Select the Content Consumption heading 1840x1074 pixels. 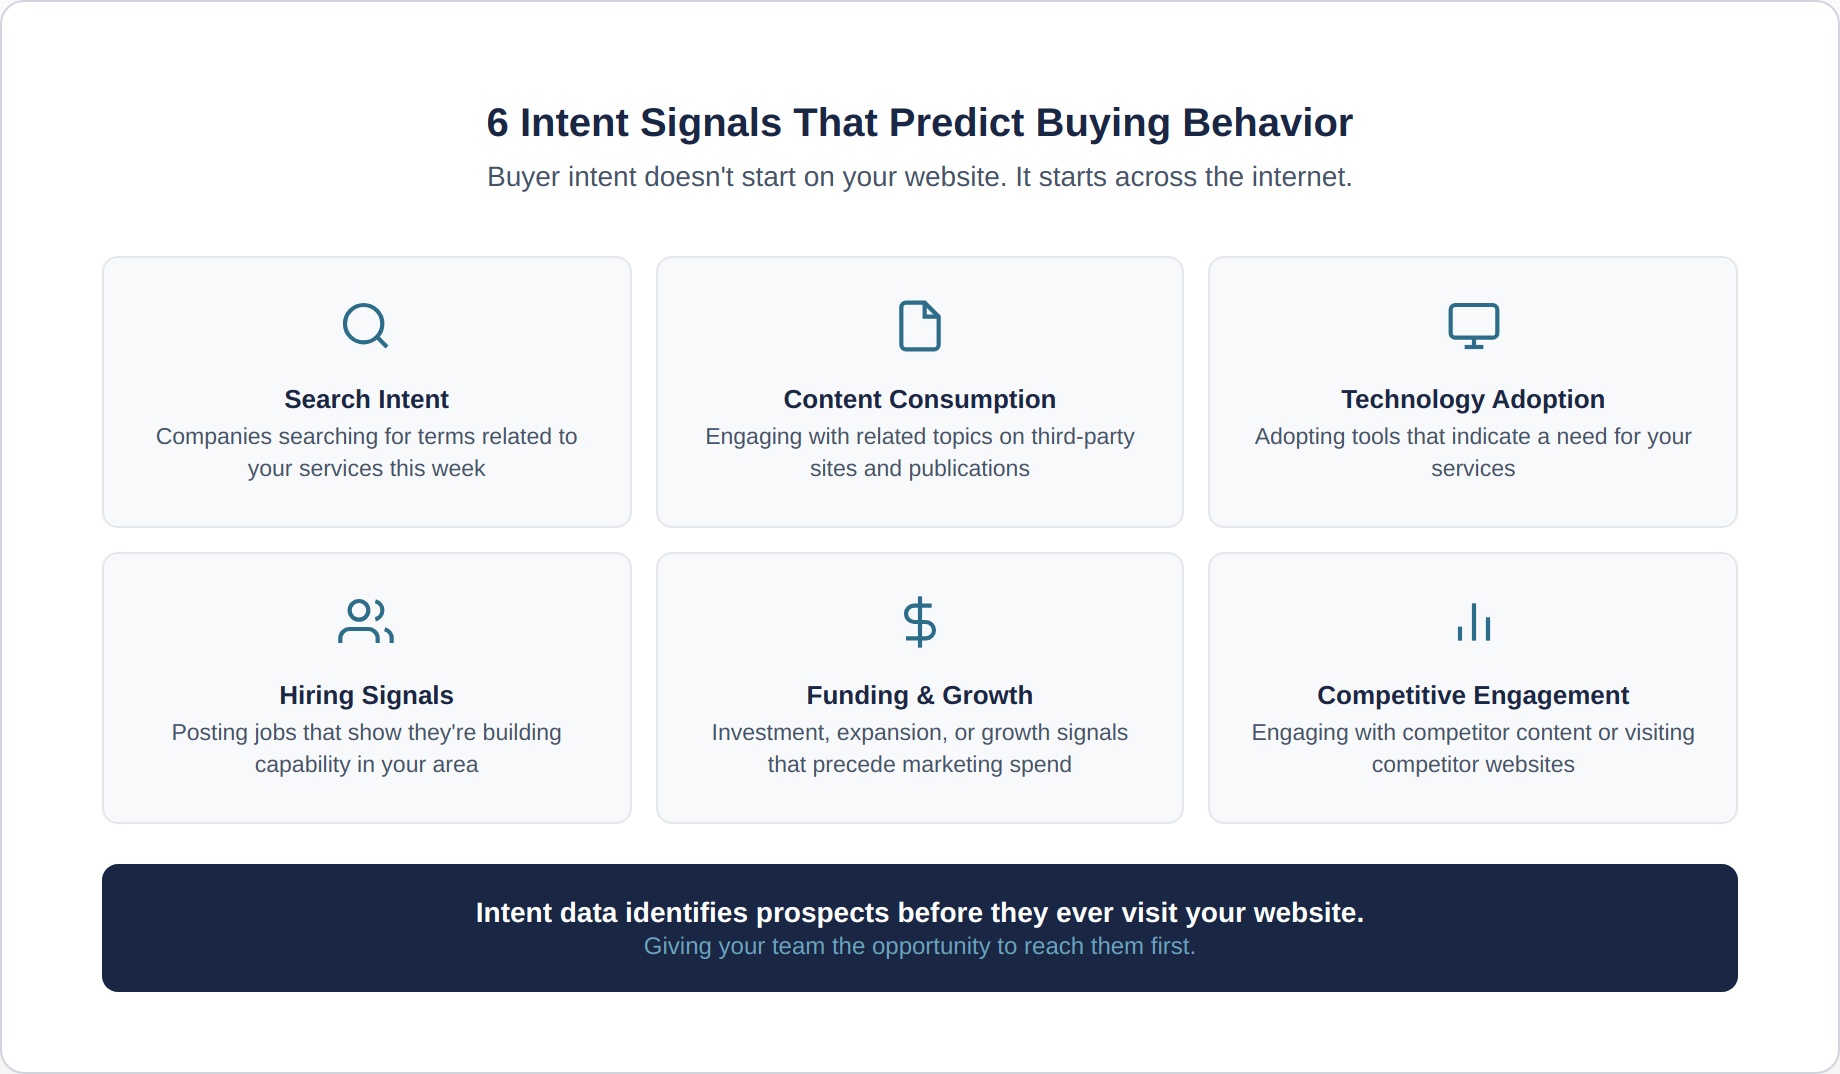(x=919, y=399)
